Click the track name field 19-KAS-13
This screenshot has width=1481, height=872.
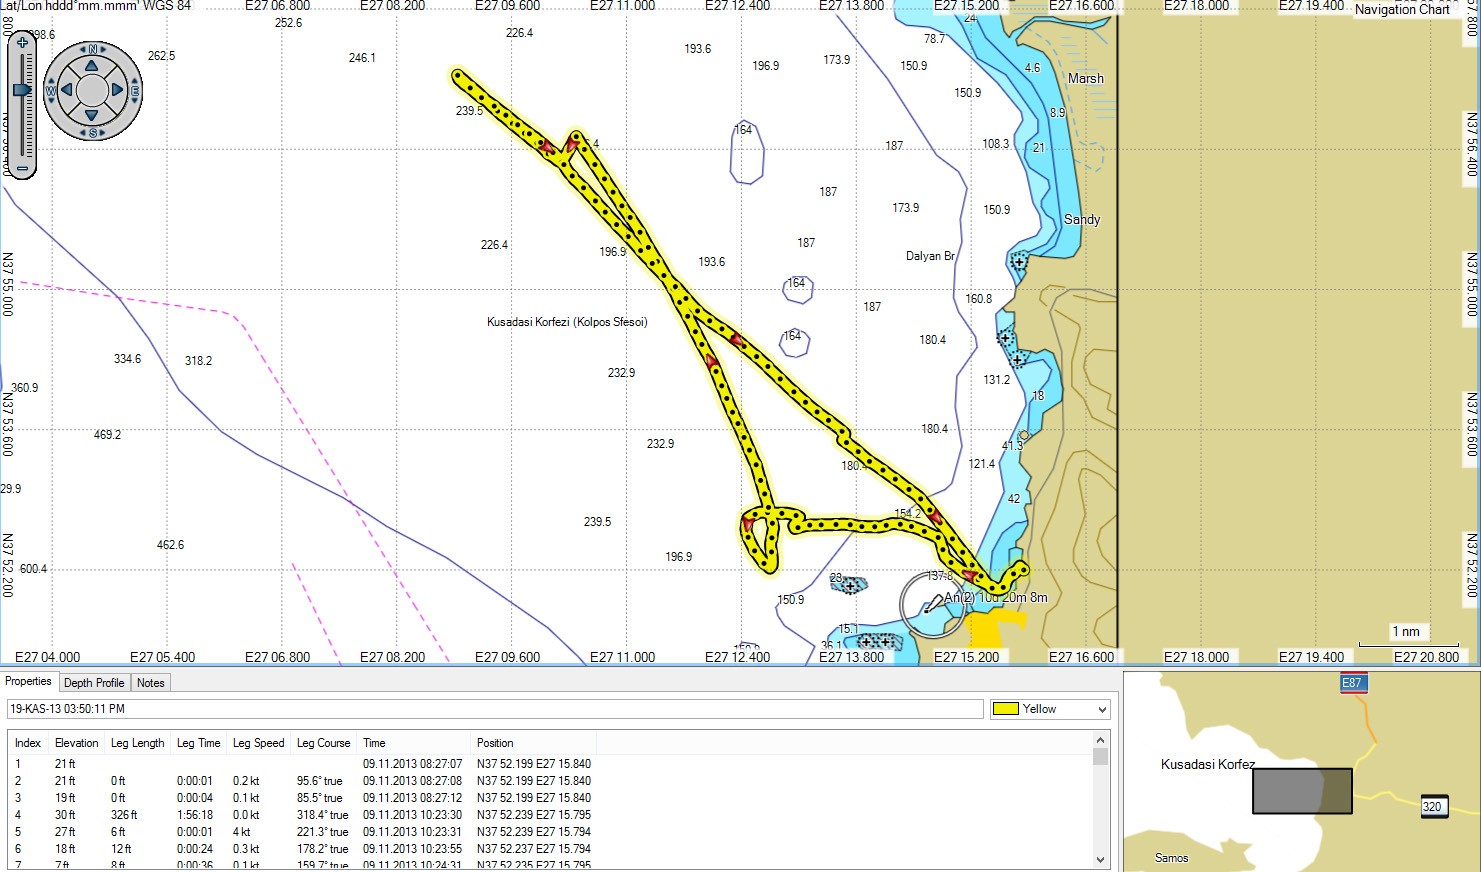495,709
